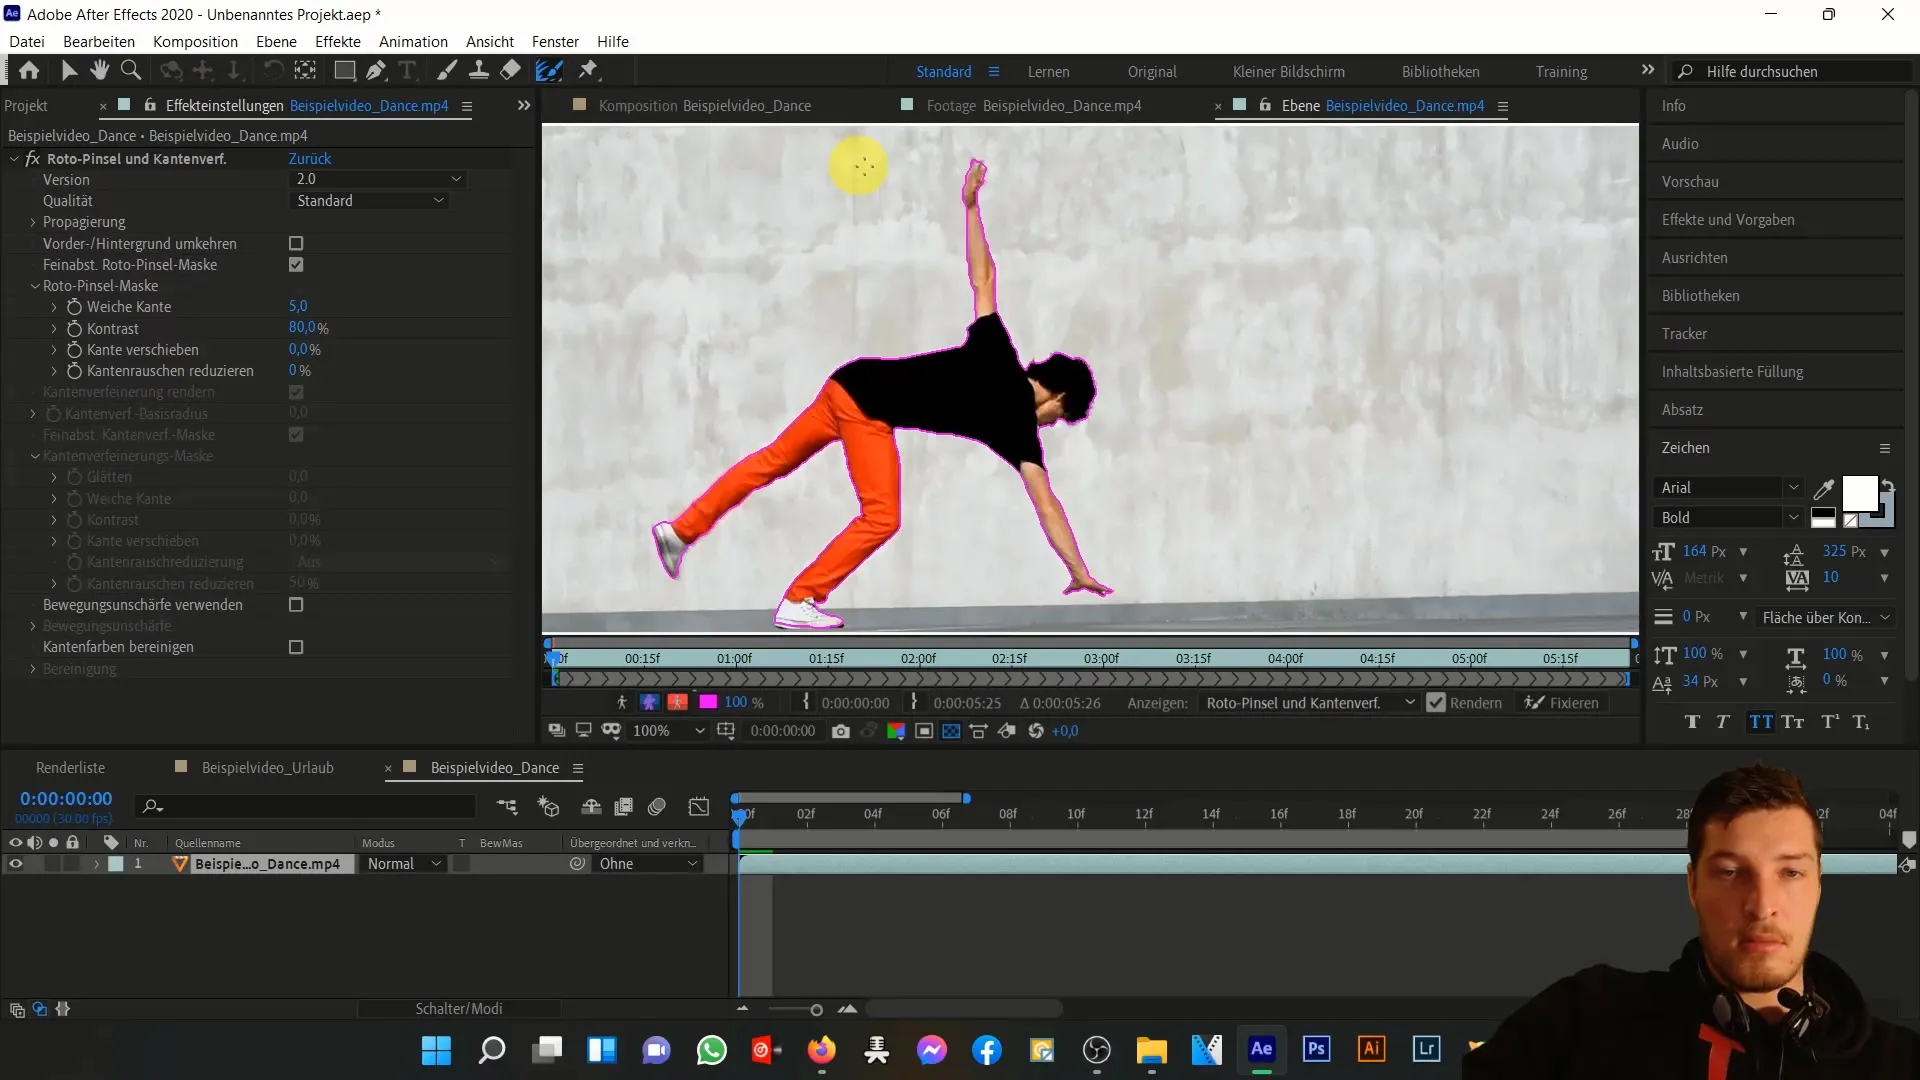This screenshot has width=1920, height=1080.
Task: Open the Komposition menu
Action: (195, 41)
